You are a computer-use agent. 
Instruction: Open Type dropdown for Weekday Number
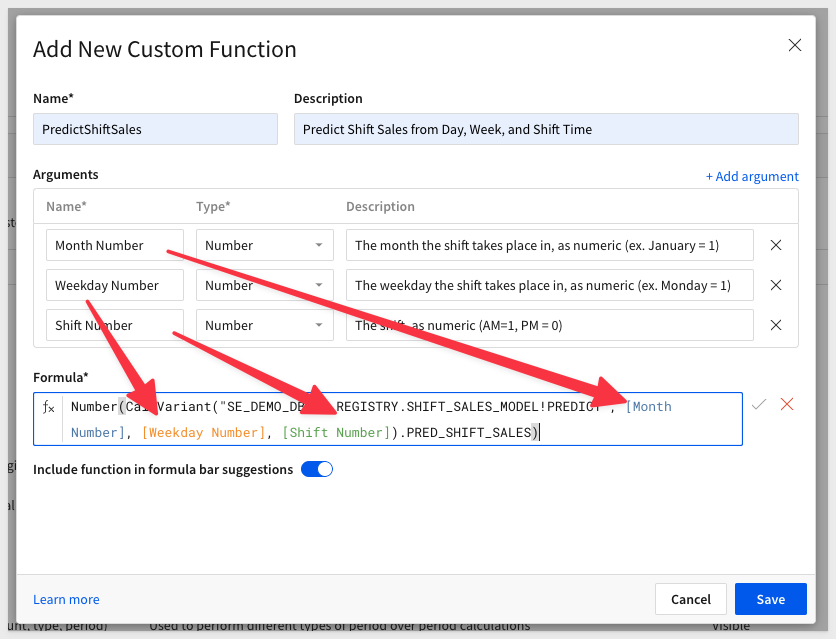click(x=265, y=285)
